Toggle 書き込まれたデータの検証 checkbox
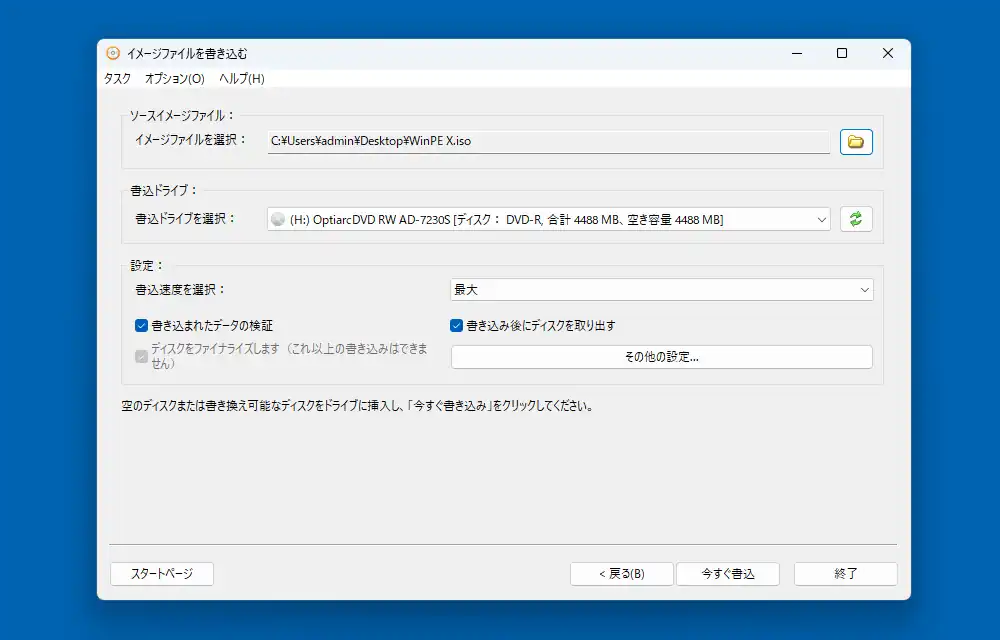1000x640 pixels. (x=141, y=325)
